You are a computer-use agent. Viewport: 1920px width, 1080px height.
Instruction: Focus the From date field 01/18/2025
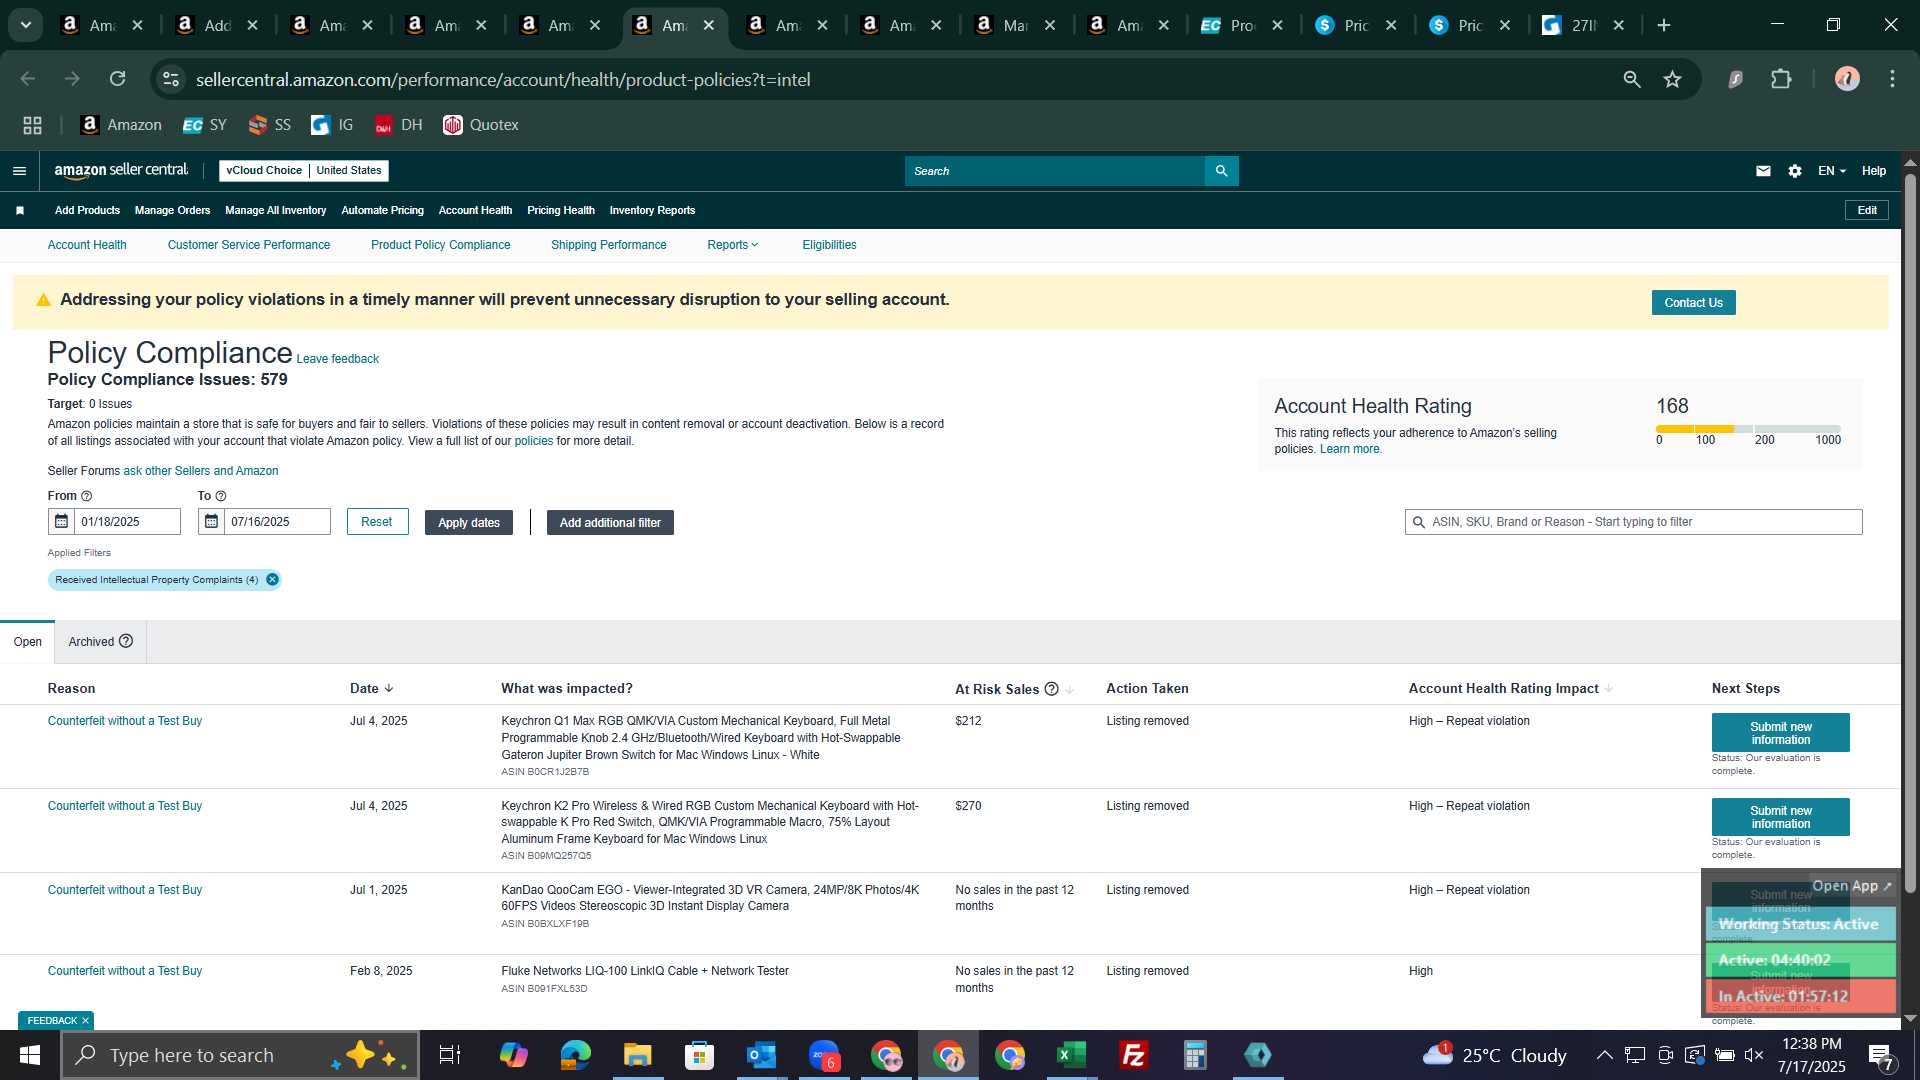pyautogui.click(x=127, y=522)
